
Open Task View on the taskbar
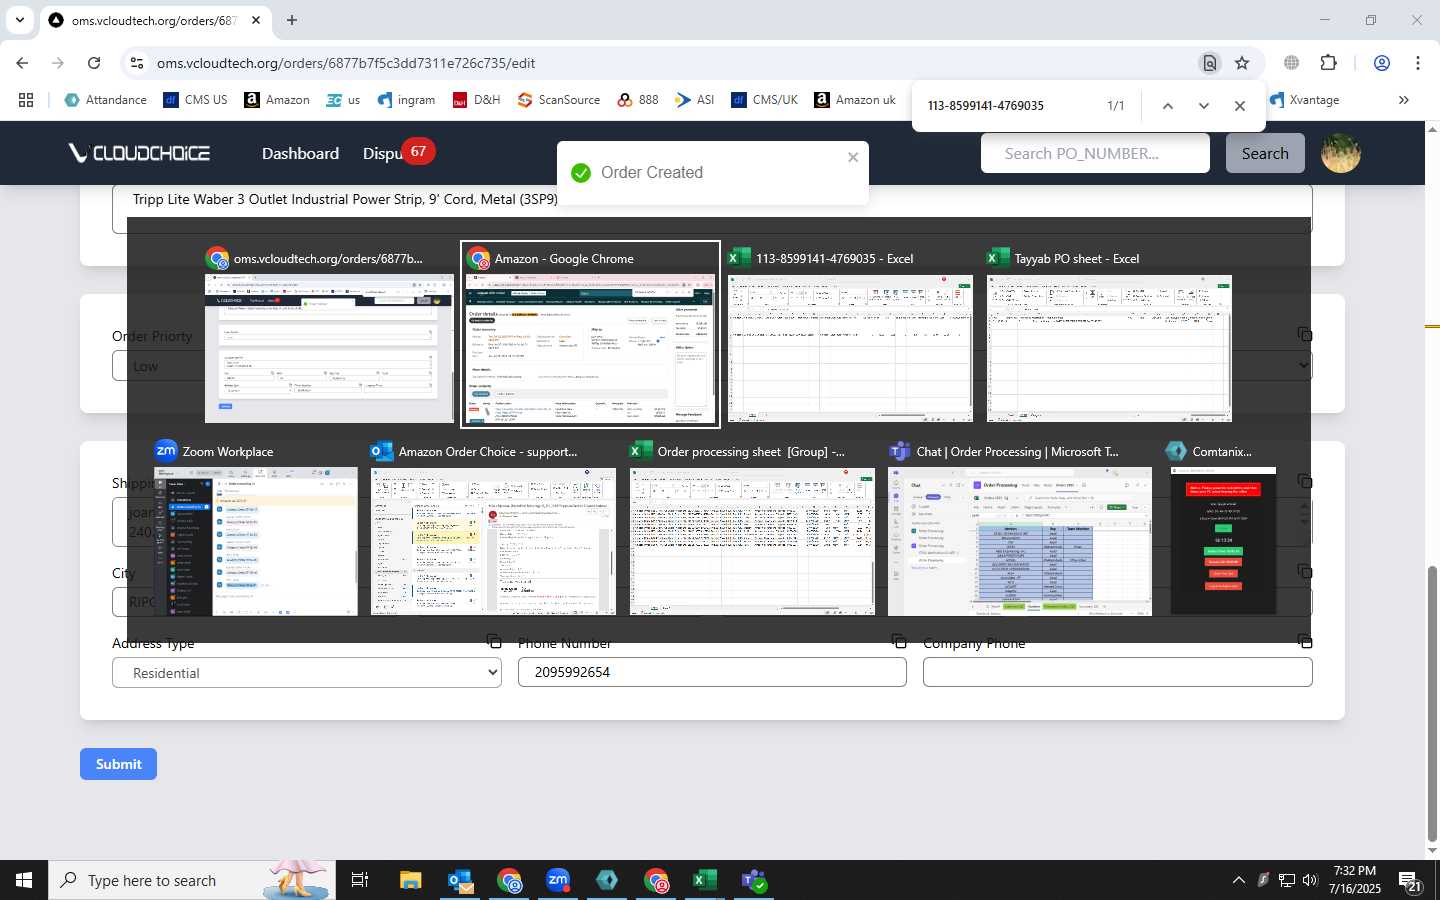click(360, 880)
